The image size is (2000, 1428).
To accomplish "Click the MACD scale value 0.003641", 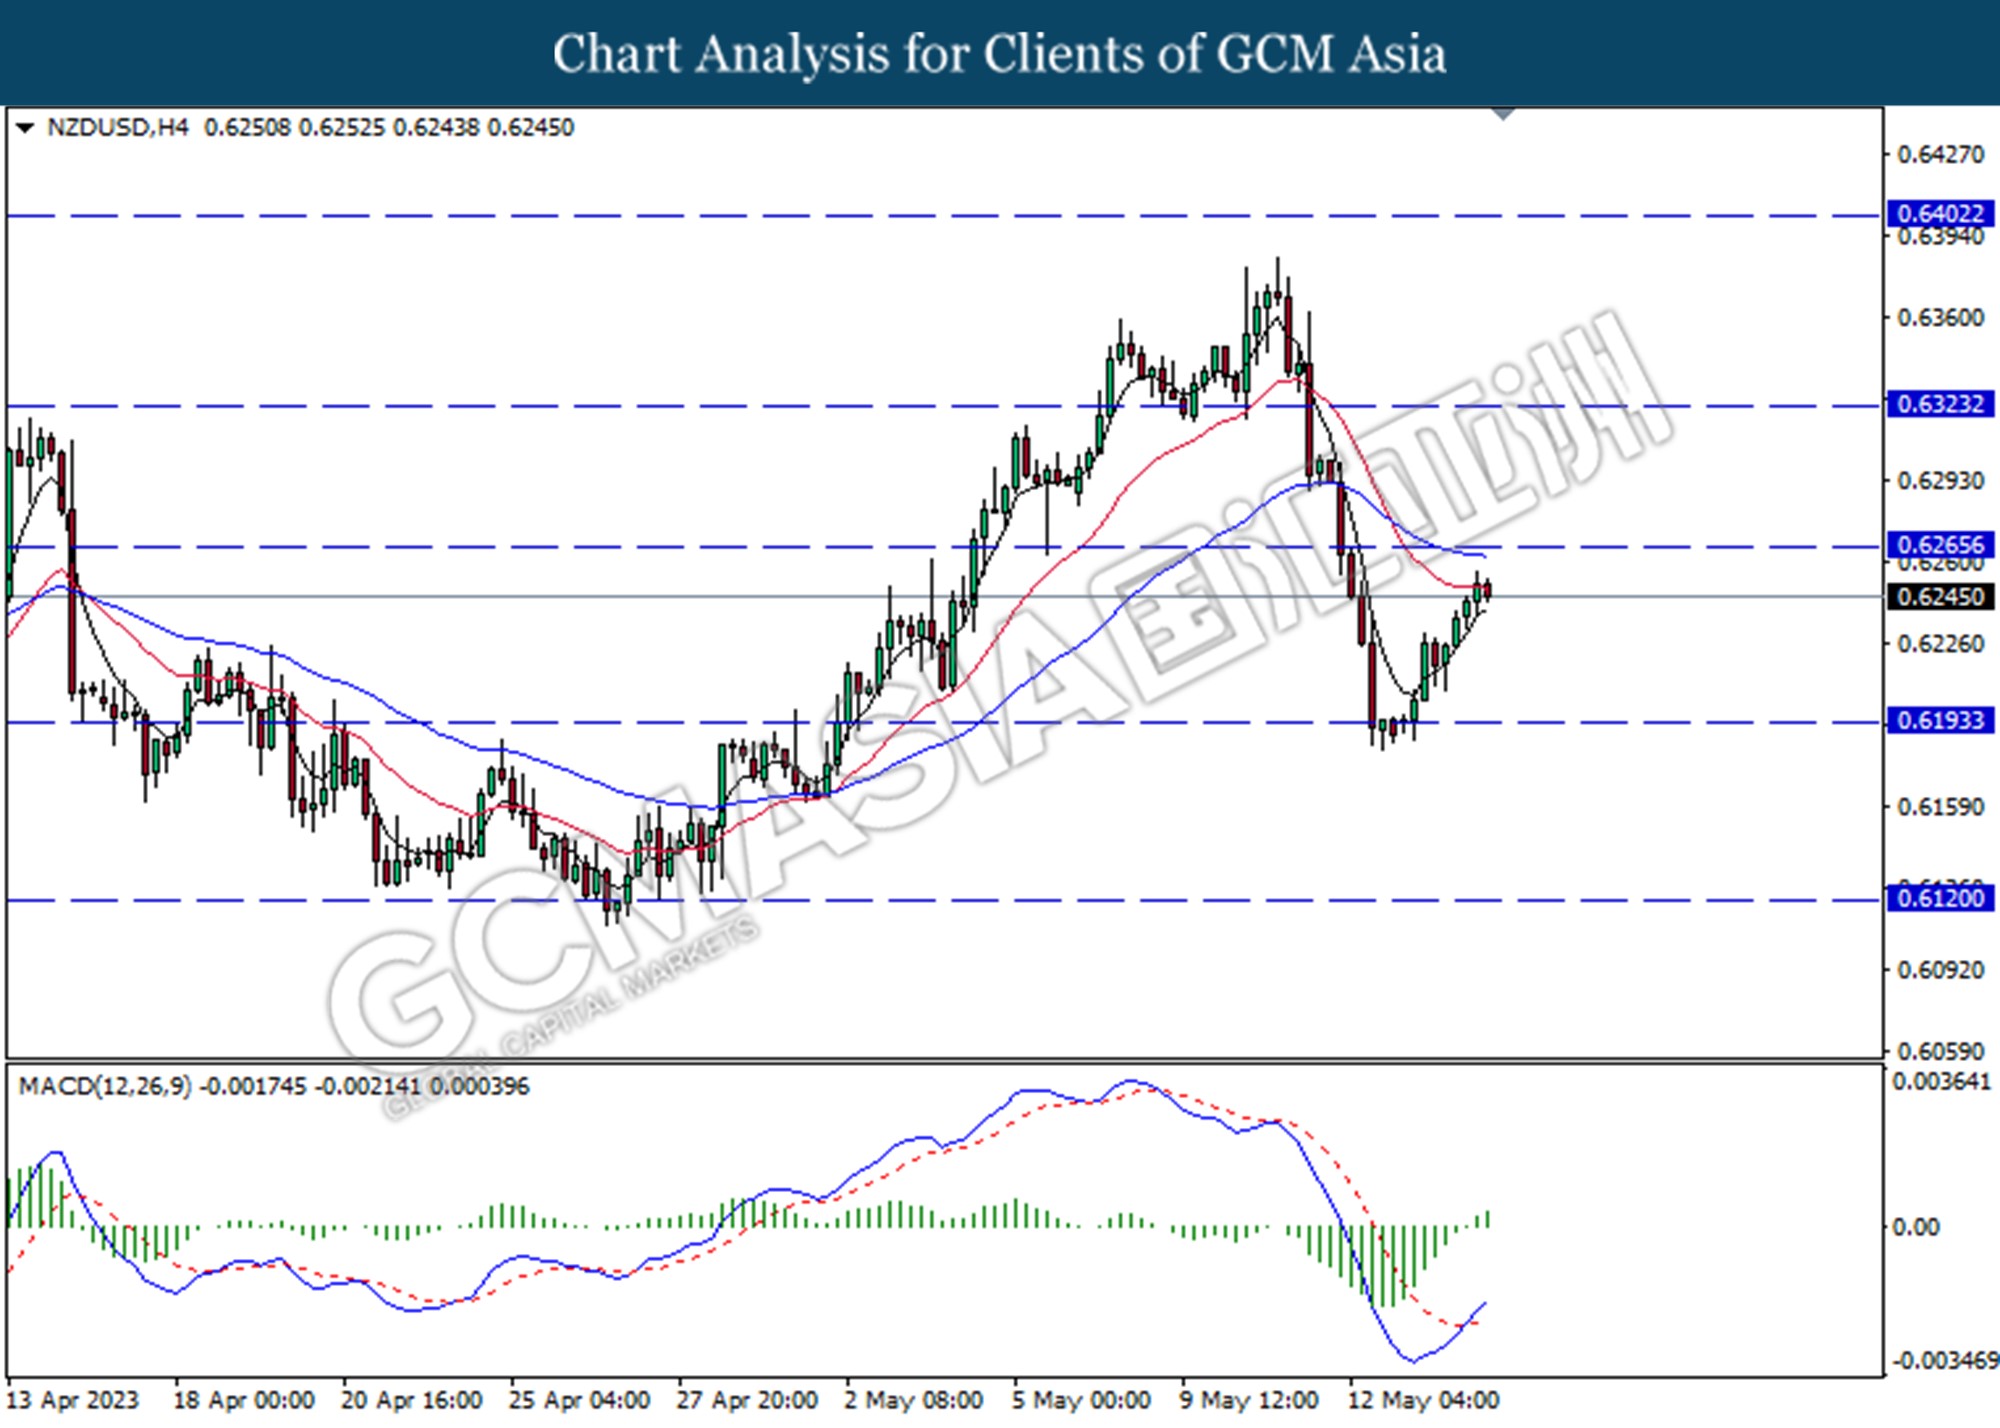I will tap(1941, 1082).
